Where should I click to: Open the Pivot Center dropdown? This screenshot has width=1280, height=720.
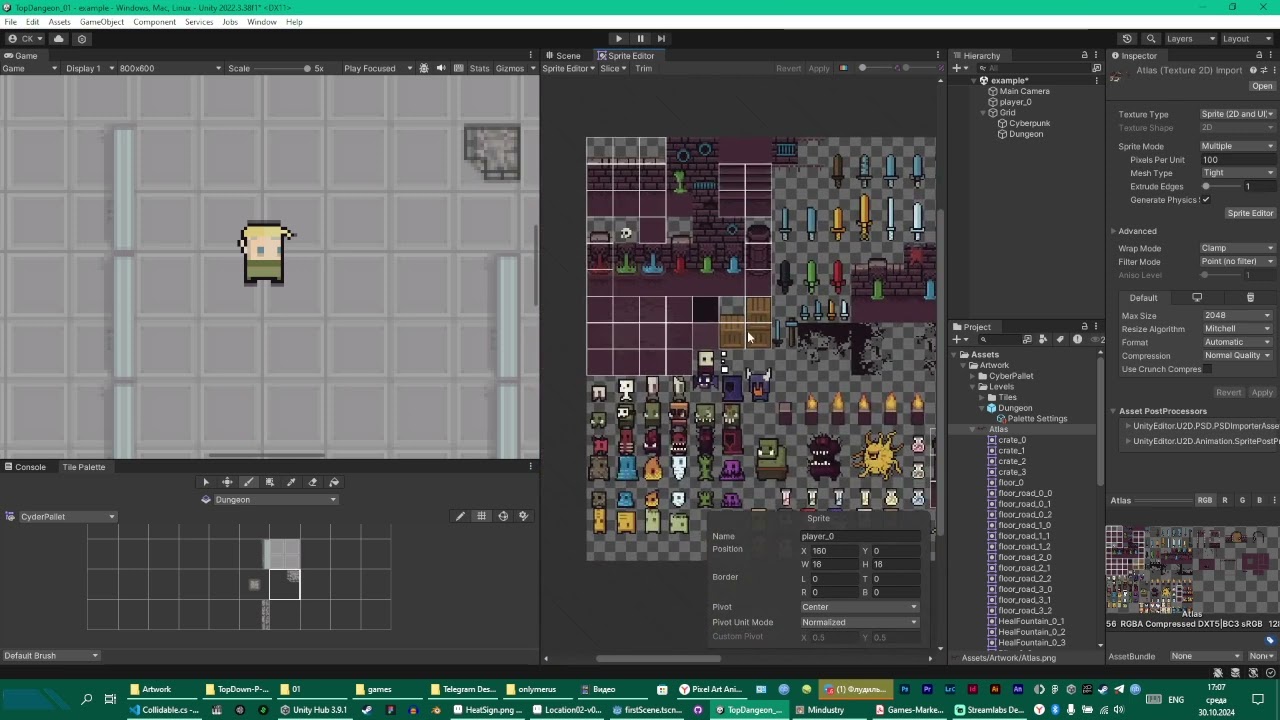coord(859,607)
